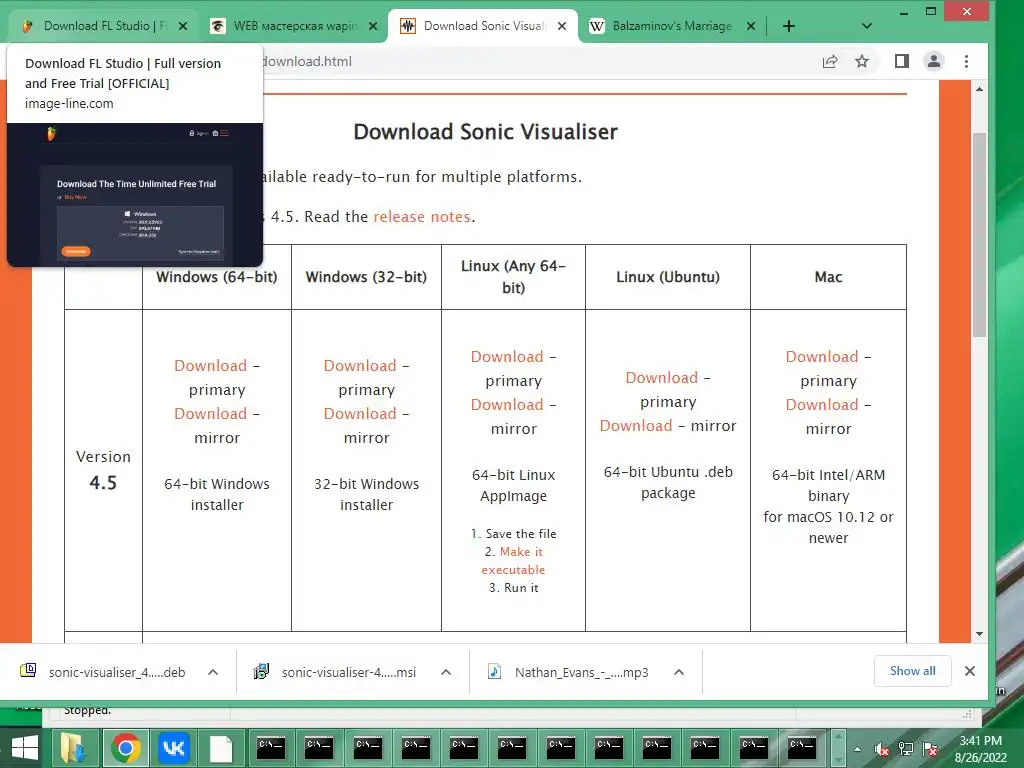Viewport: 1024px width, 768px height.
Task: Minimize the Chrome browser window
Action: pos(904,12)
